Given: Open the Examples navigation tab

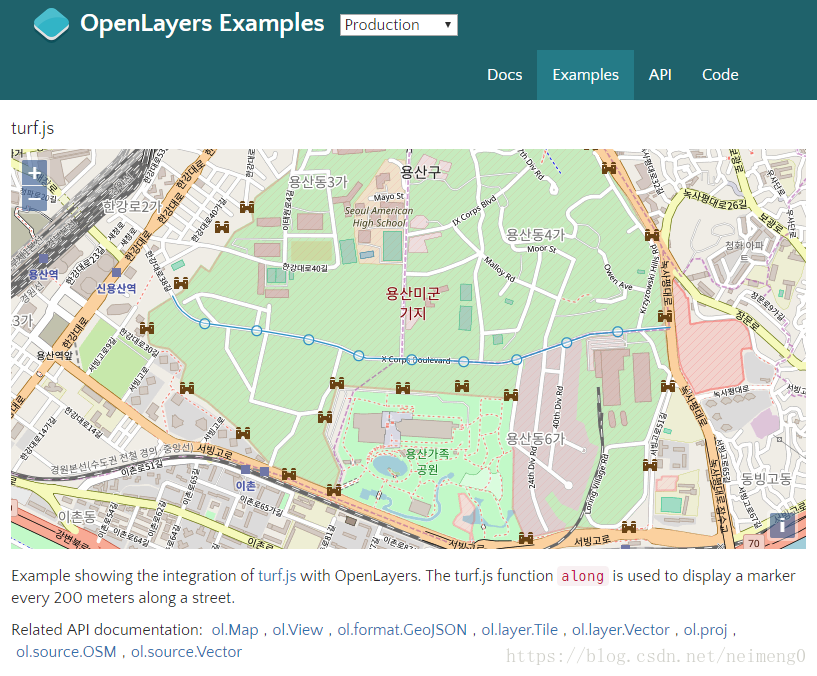Looking at the screenshot, I should click(x=585, y=75).
